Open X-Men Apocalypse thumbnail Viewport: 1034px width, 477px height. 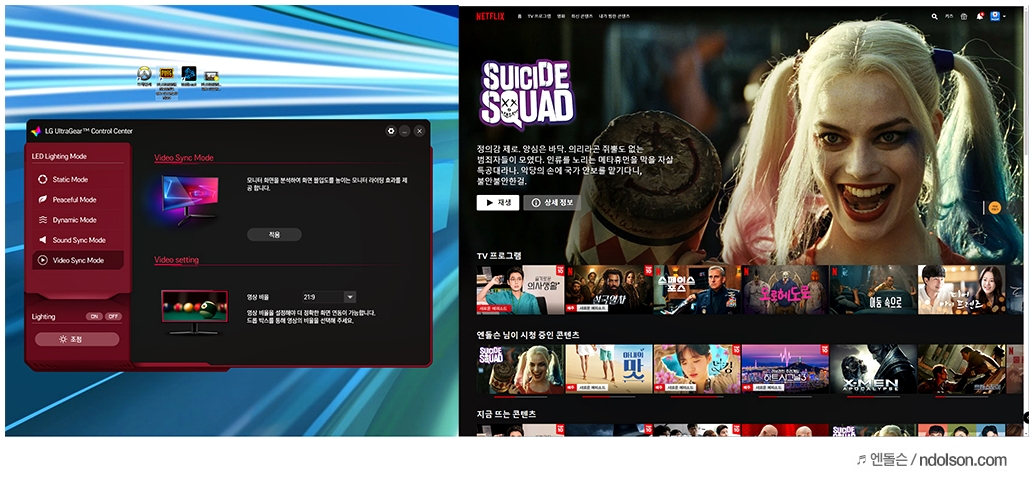(x=873, y=369)
